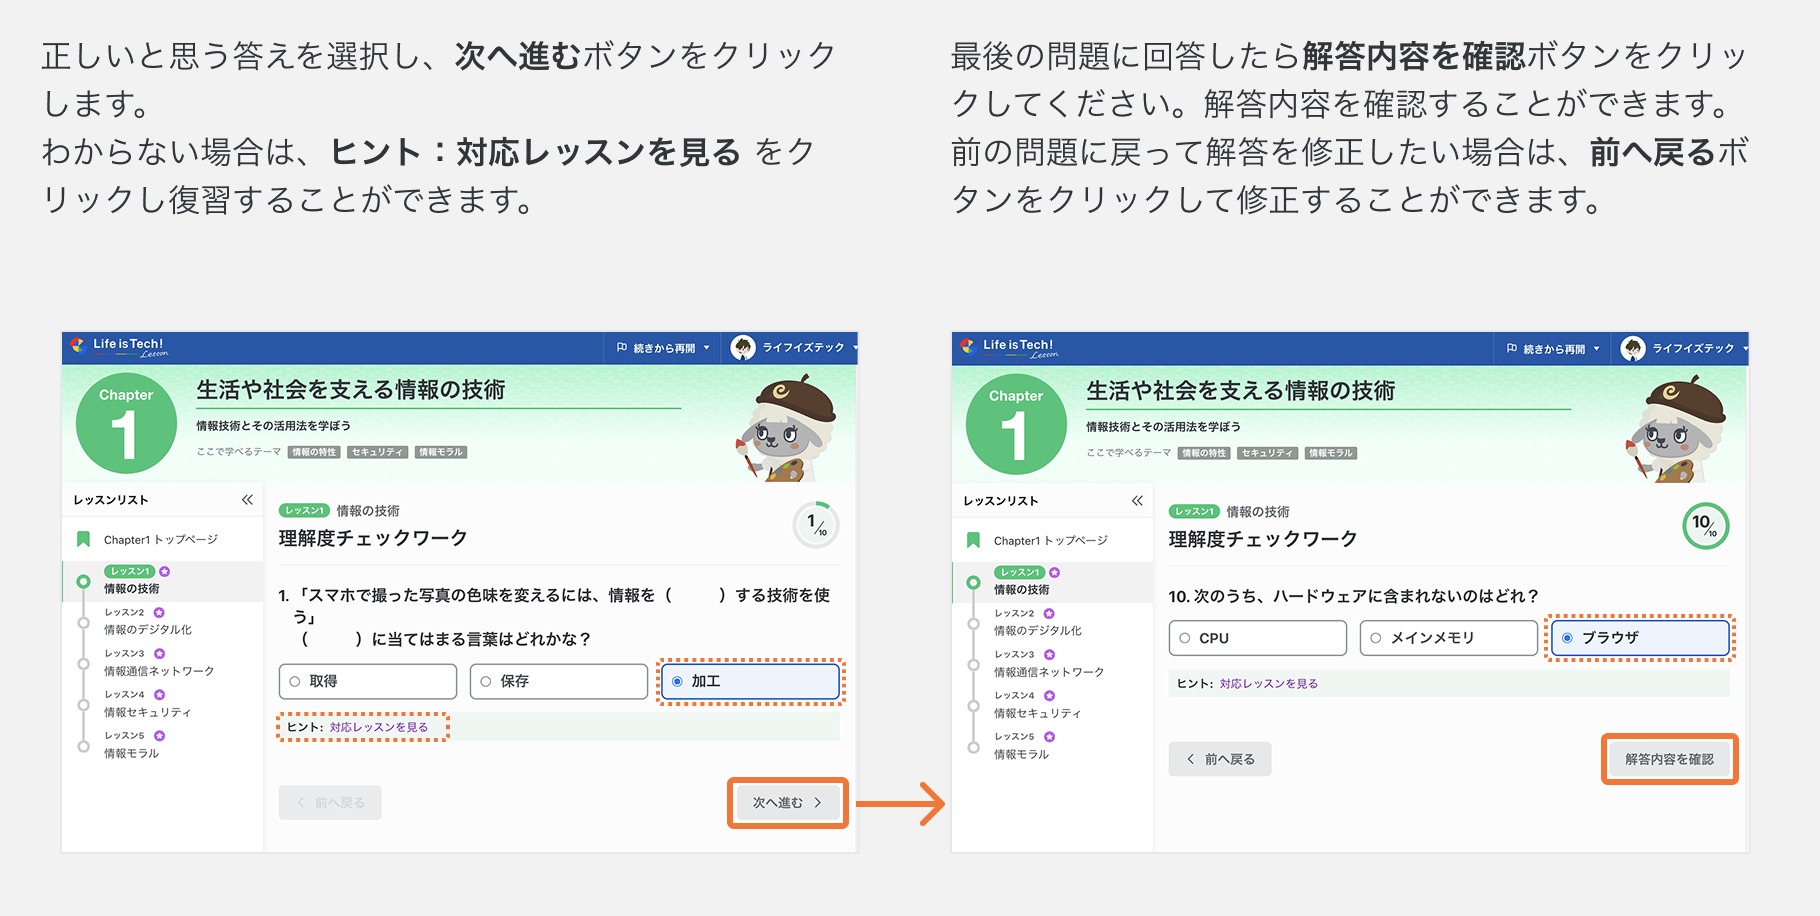Click the Chapter 1 circle badge
The height and width of the screenshot is (916, 1820).
click(x=126, y=422)
